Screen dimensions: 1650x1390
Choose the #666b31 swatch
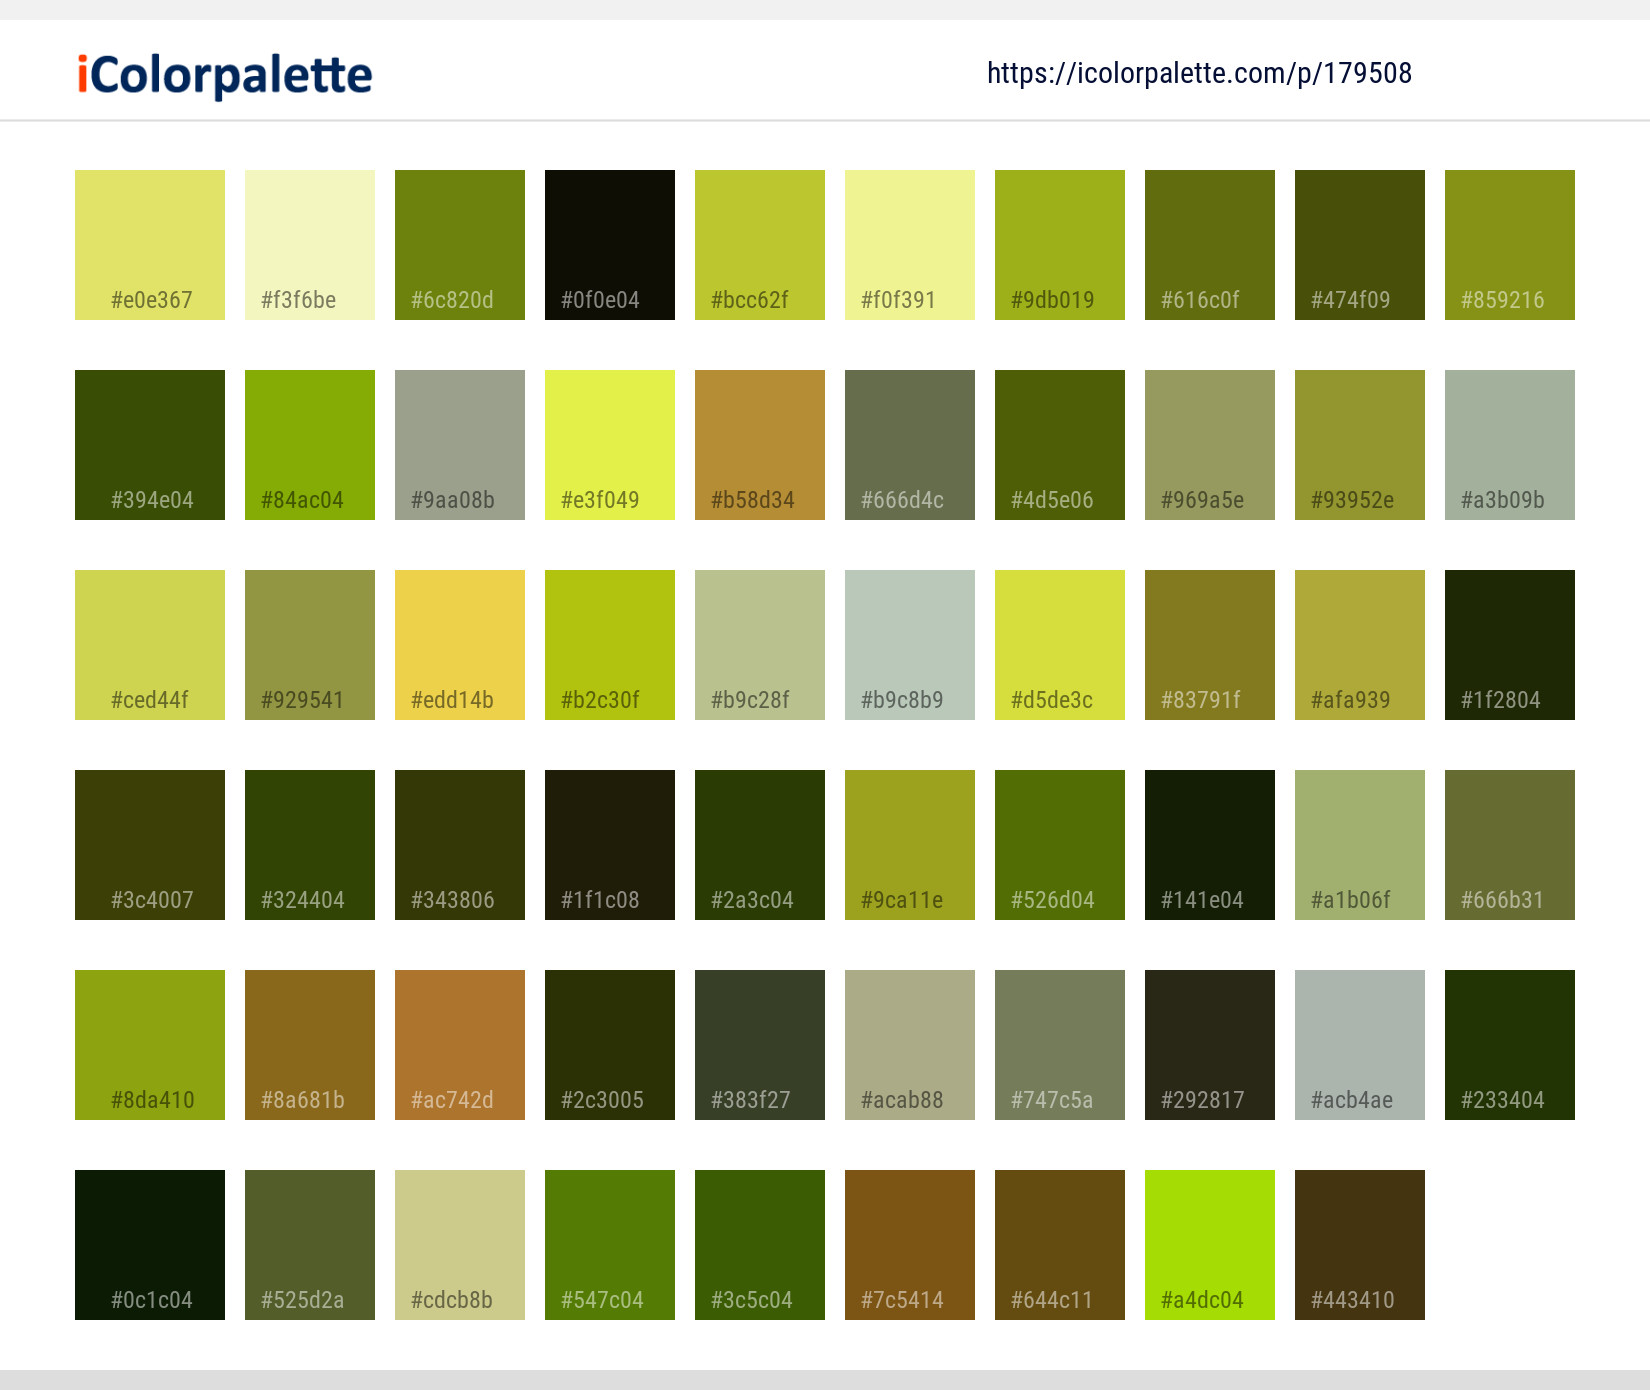coord(1510,845)
